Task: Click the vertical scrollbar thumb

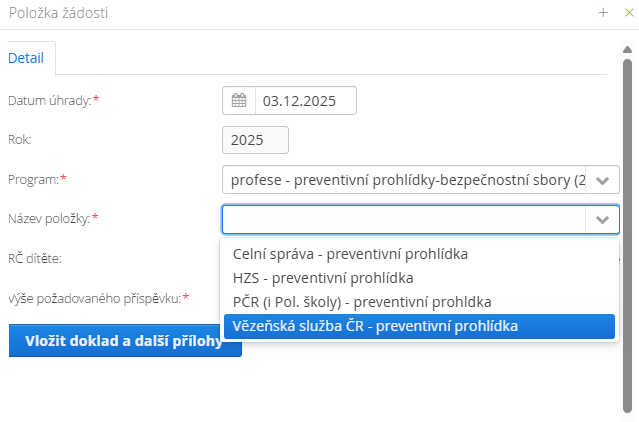Action: 627,230
